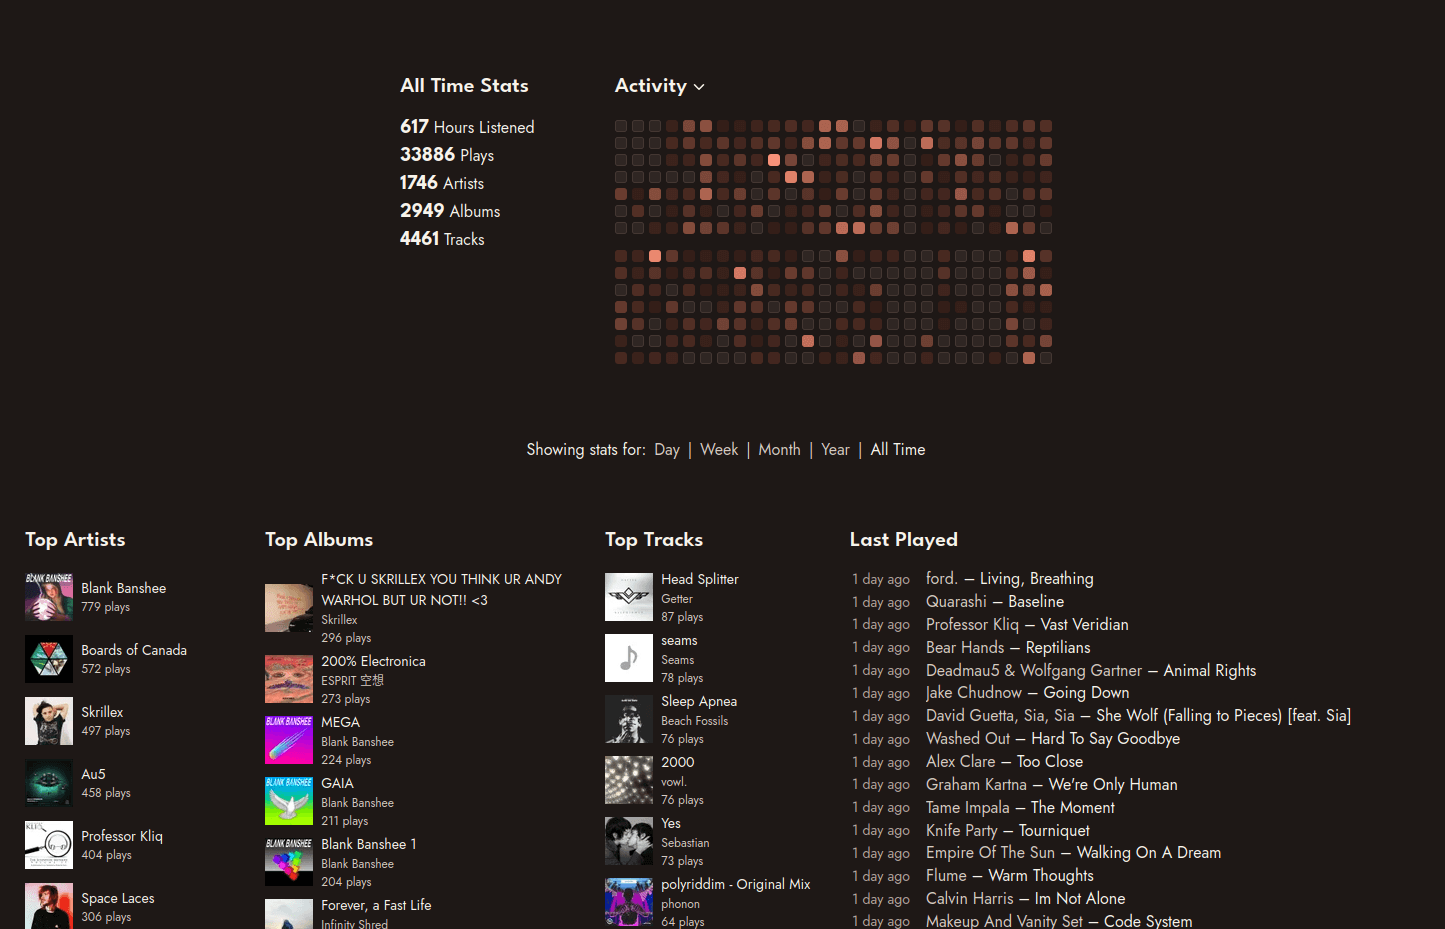Click the Boards of Canada album art

(x=49, y=658)
